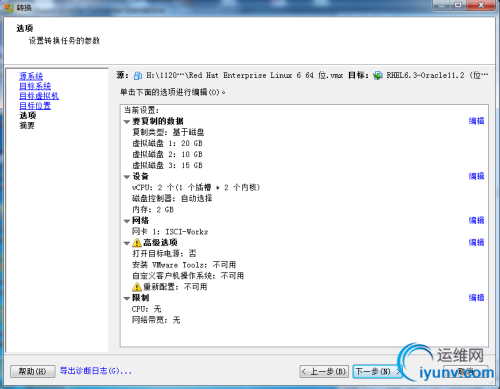The height and width of the screenshot is (389, 500).
Task: Go to the 目标虚拟机 step
Action: [x=39, y=96]
